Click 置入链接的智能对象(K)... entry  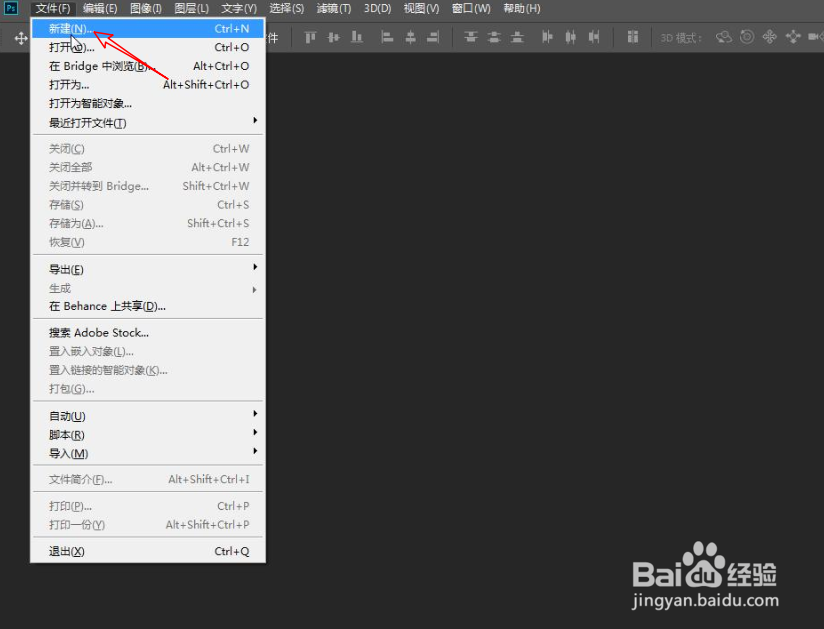point(148,370)
